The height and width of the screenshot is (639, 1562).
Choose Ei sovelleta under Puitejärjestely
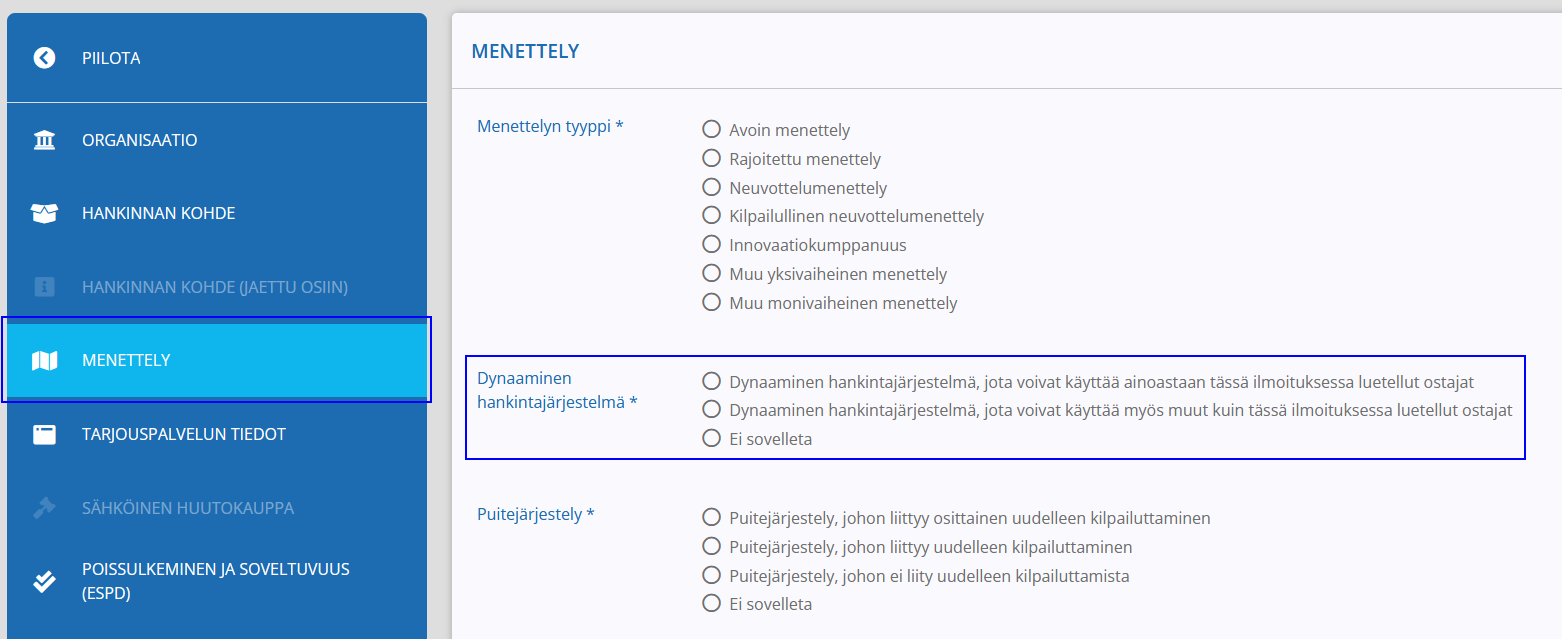point(712,603)
